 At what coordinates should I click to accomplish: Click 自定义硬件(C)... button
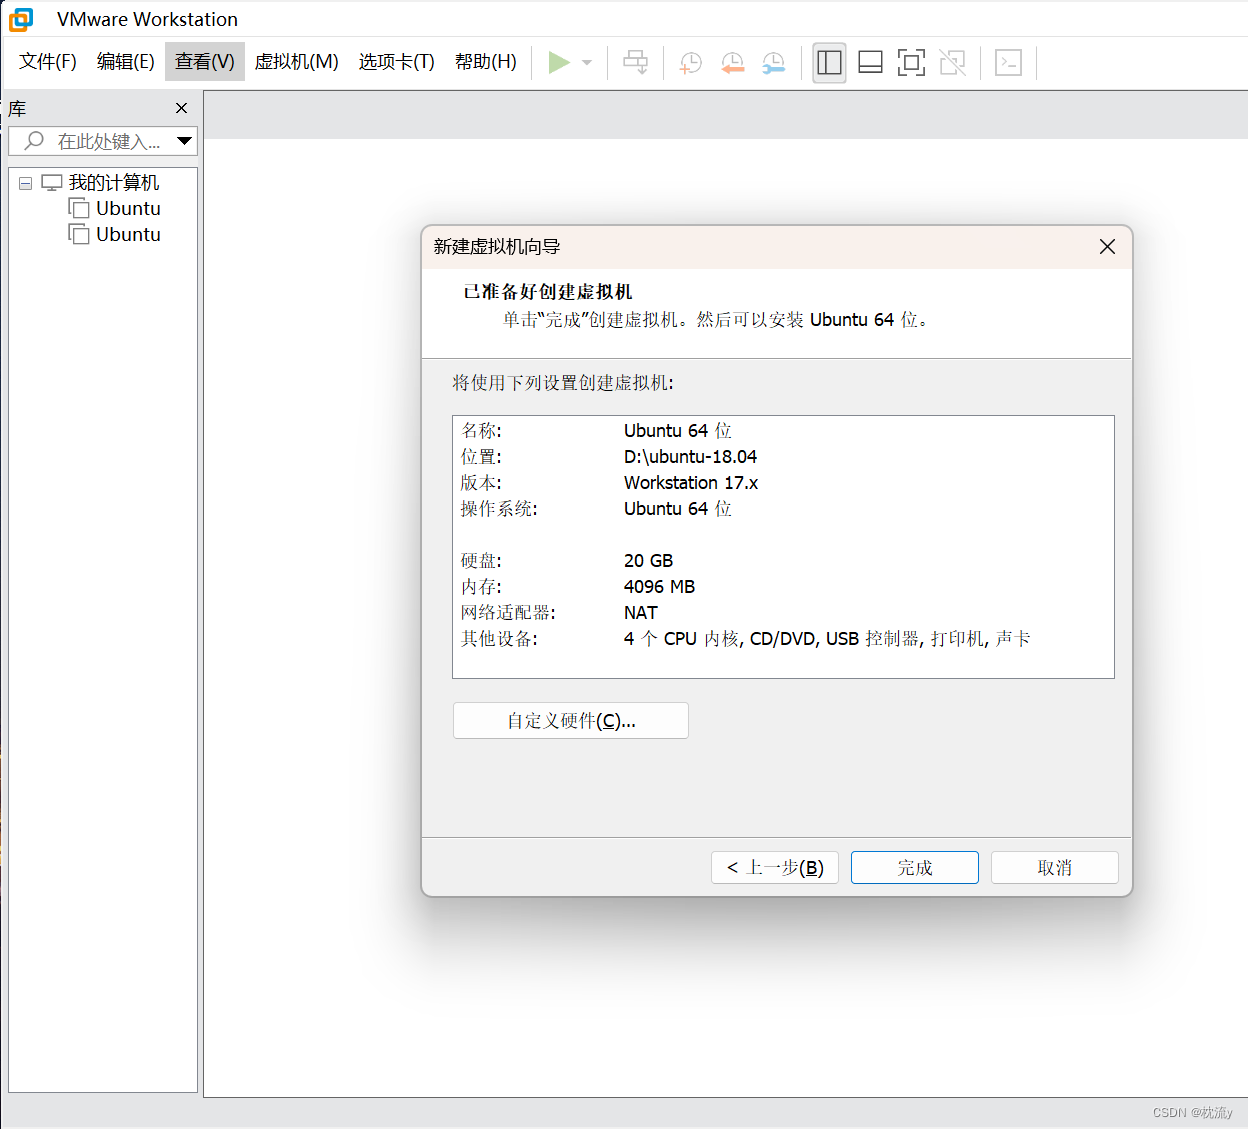point(571,721)
